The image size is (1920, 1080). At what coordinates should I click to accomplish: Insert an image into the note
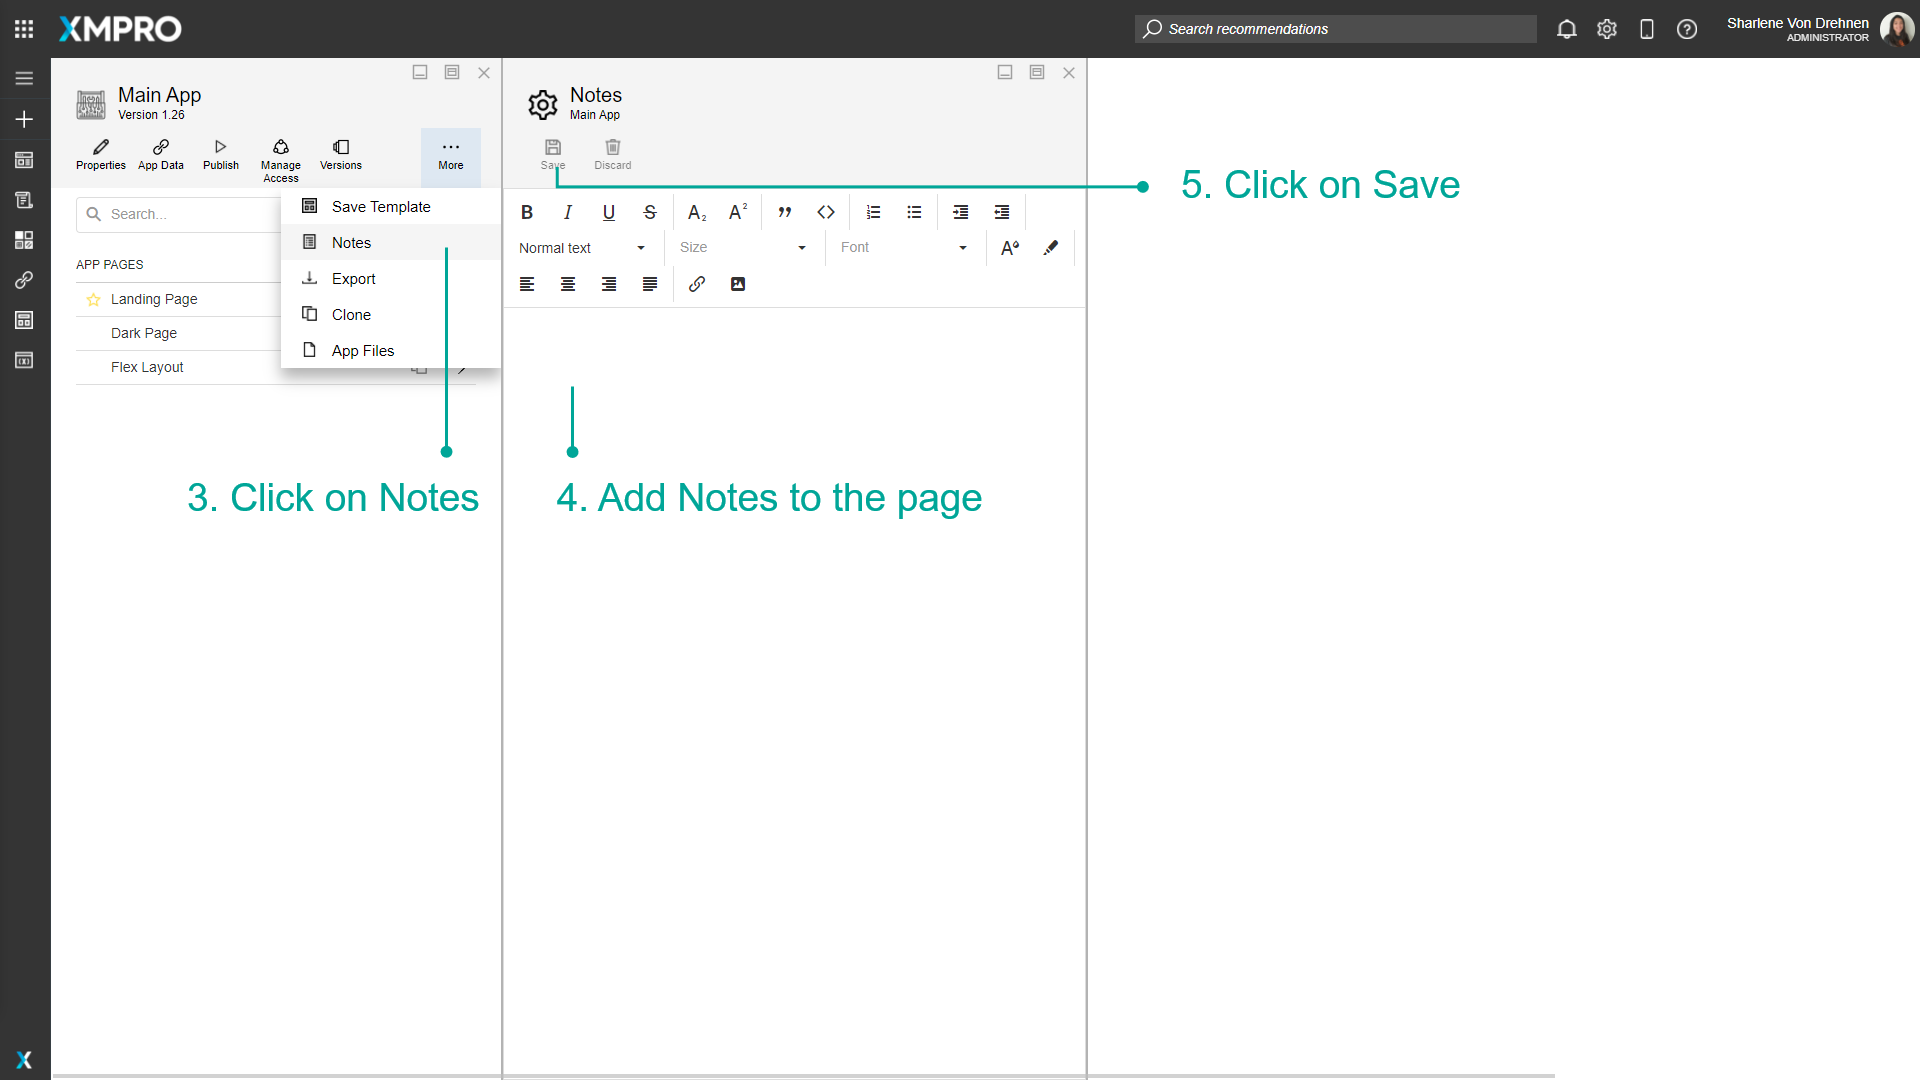tap(737, 284)
